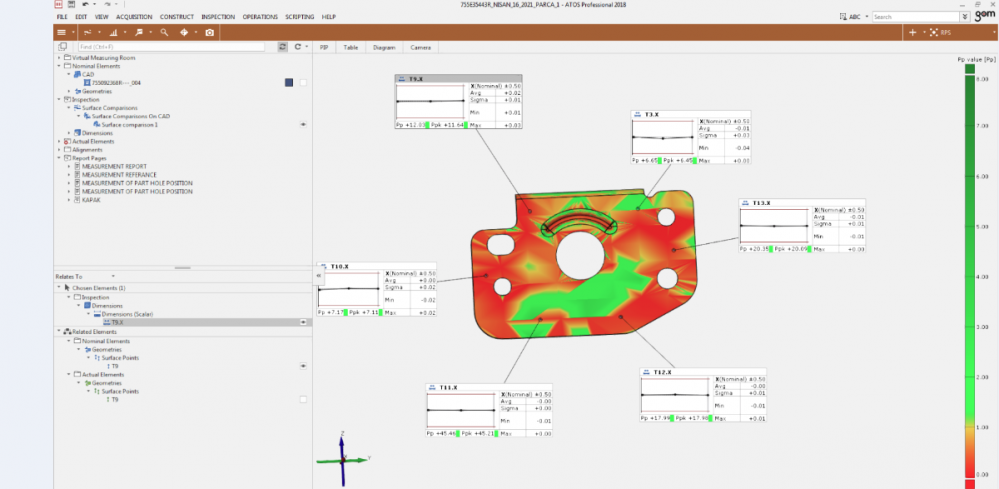The height and width of the screenshot is (489, 999).
Task: Click the flag labels tool icon
Action: 141,32
